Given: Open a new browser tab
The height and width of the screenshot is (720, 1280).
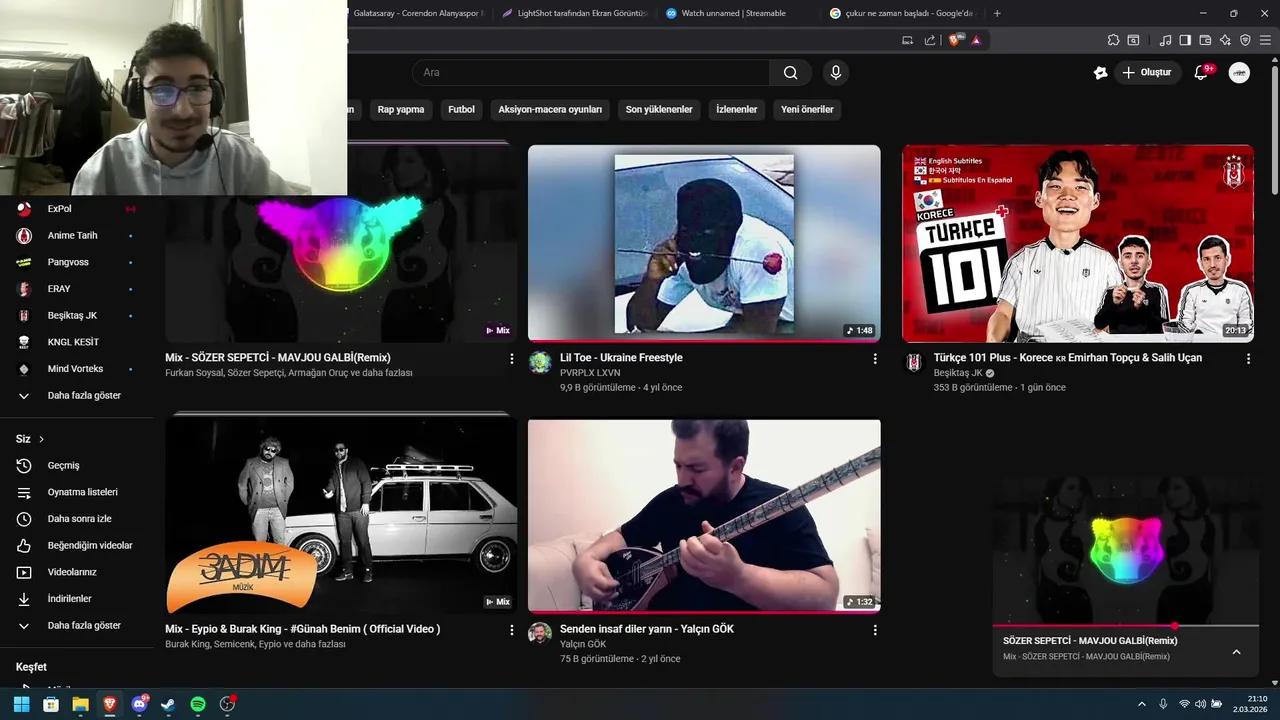Looking at the screenshot, I should coord(997,13).
